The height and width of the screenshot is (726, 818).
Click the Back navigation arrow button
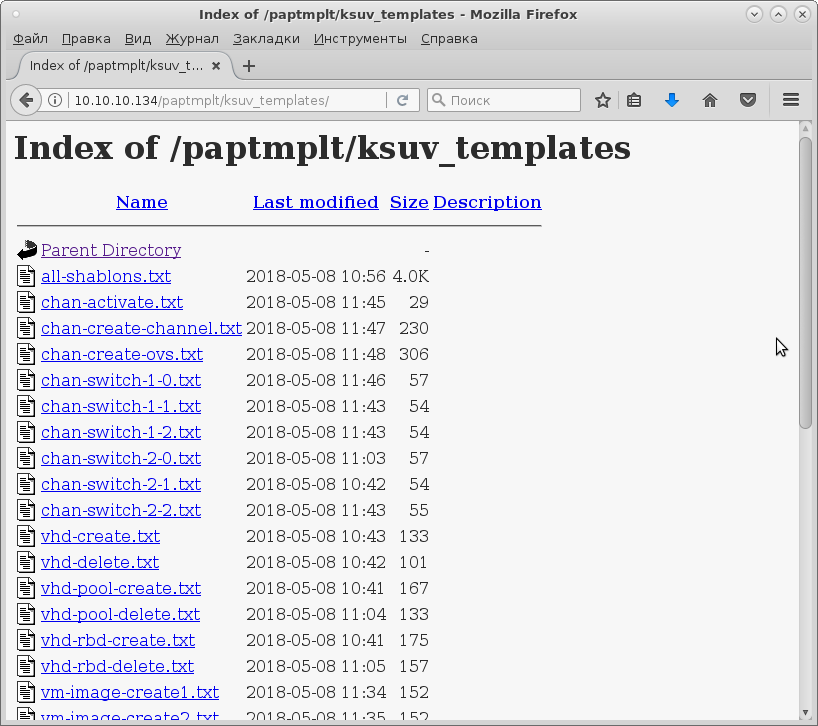pyautogui.click(x=26, y=100)
